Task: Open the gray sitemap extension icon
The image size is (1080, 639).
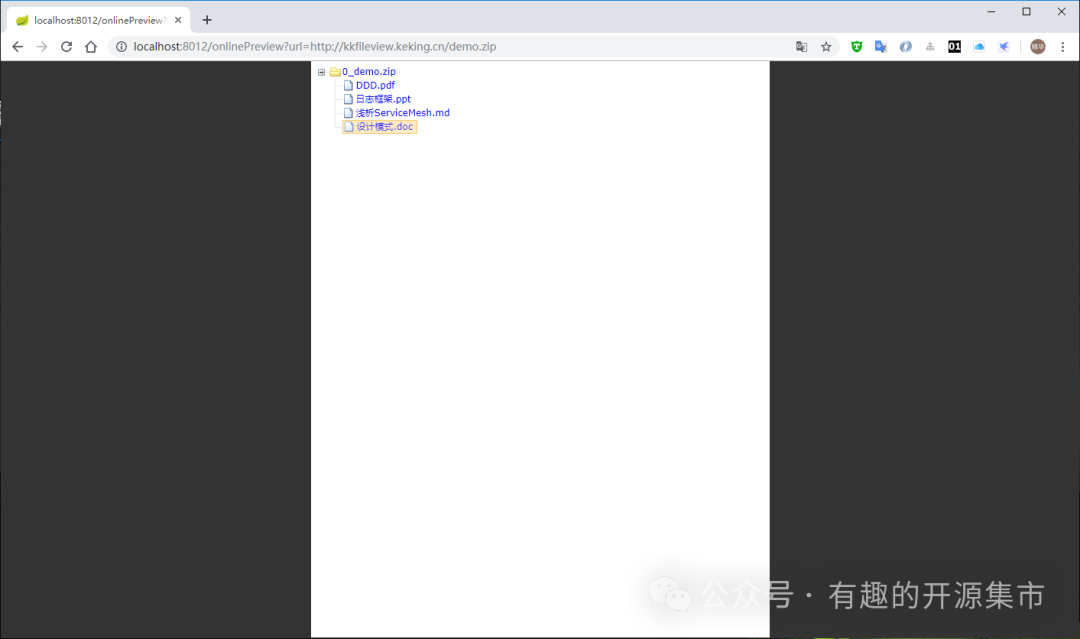Action: 930,47
